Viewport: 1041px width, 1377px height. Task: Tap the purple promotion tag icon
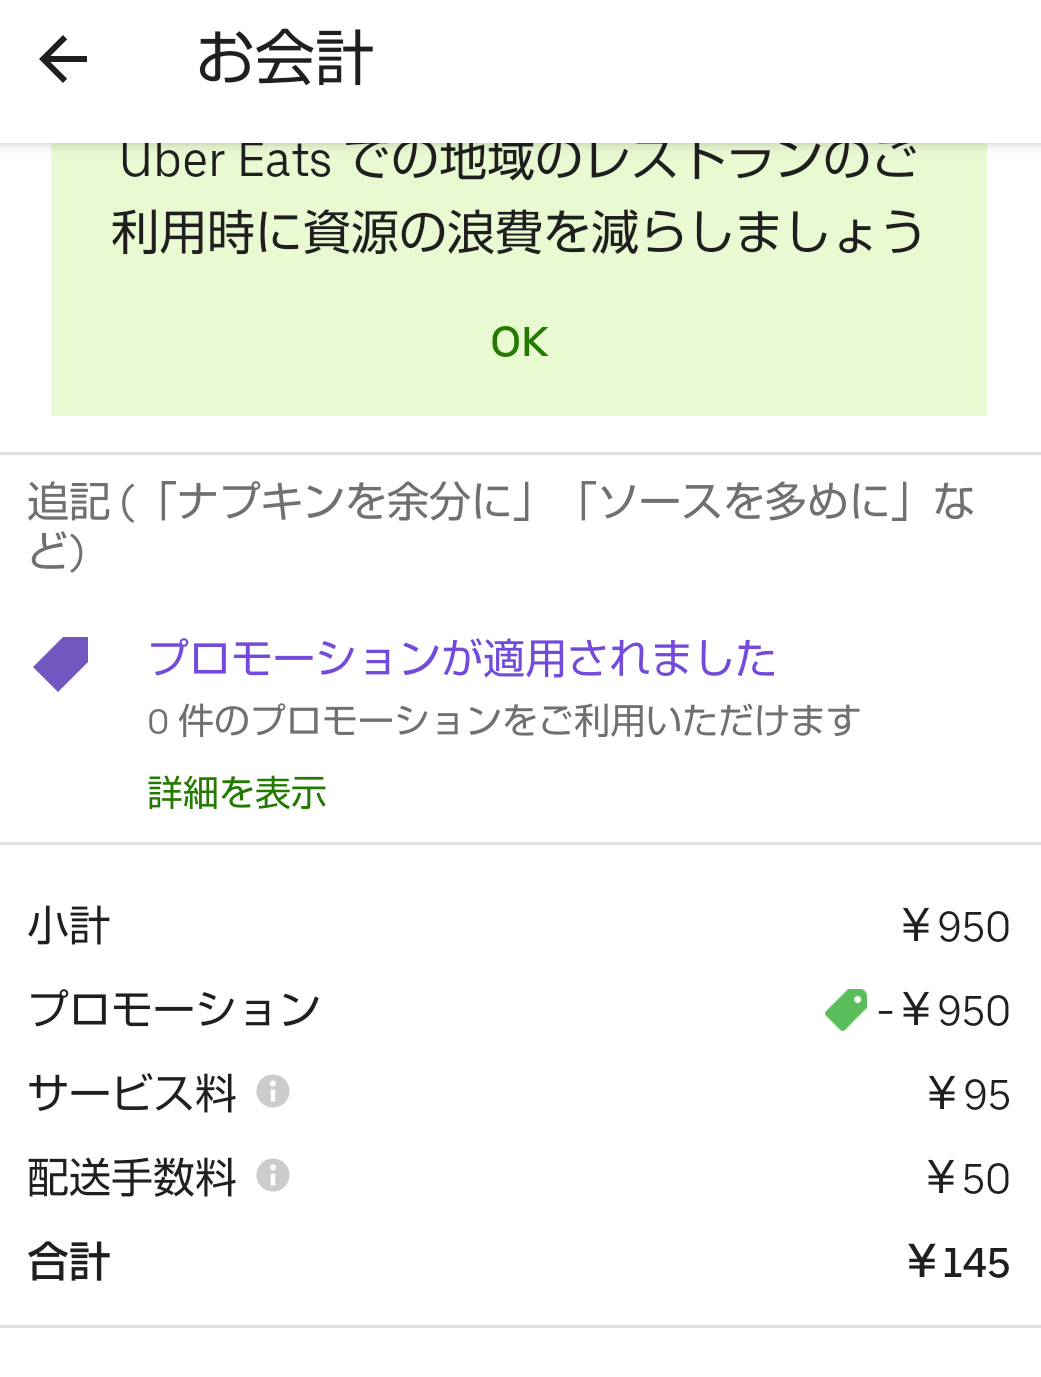click(61, 663)
